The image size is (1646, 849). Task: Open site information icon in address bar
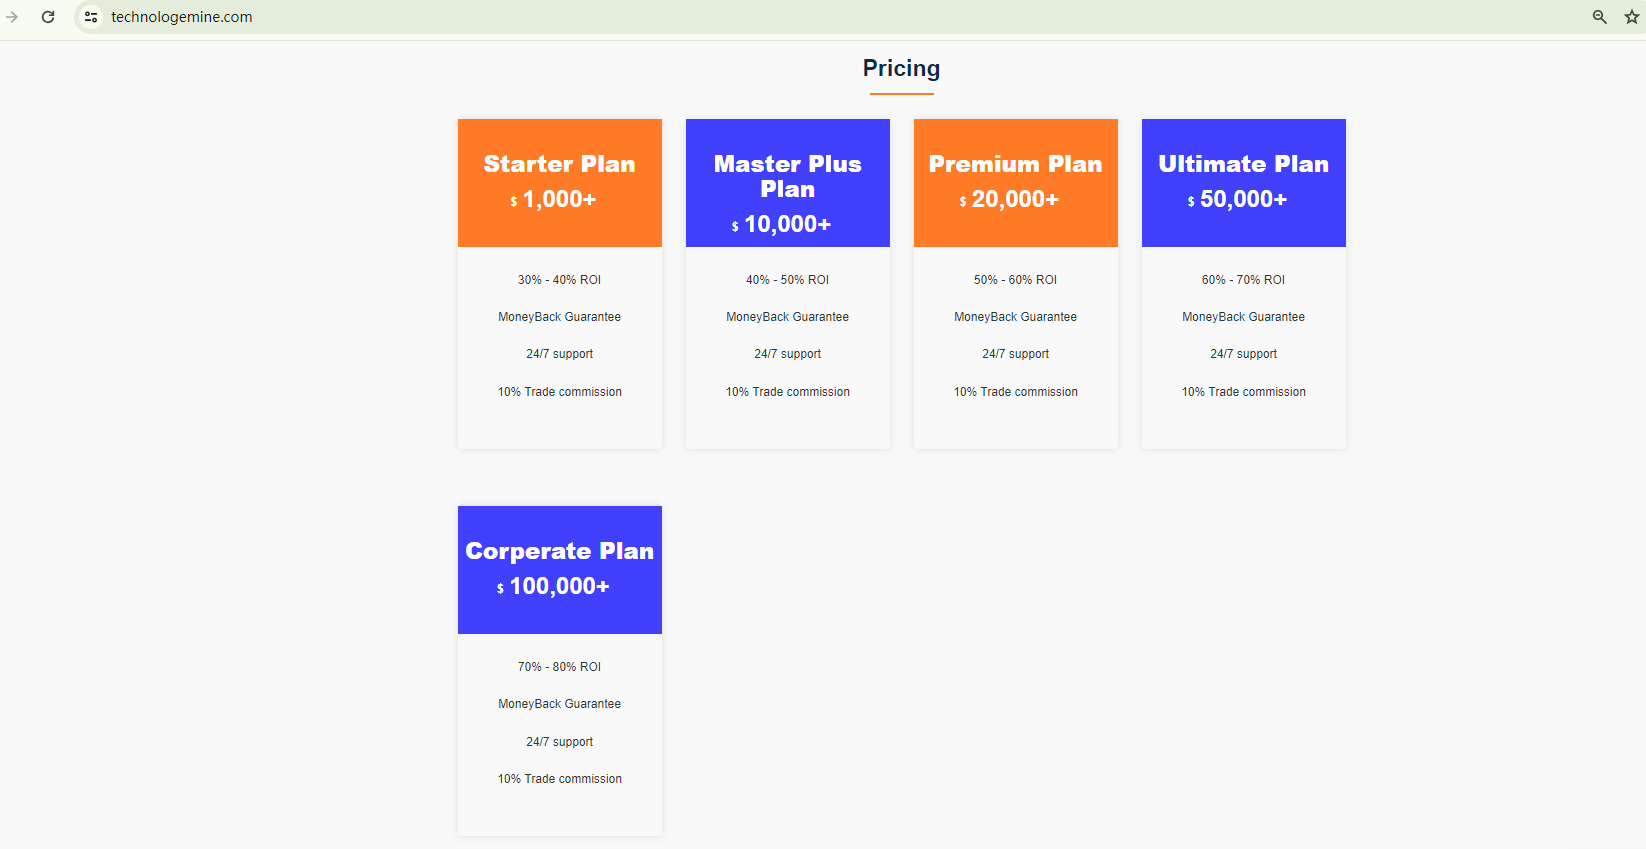point(91,17)
